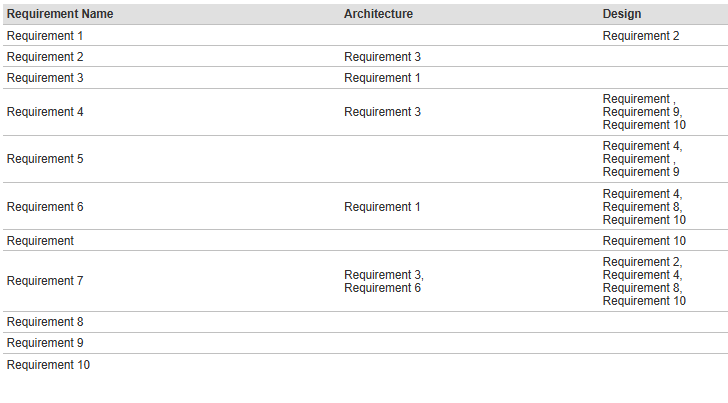Screen dimensions: 728x403
Task: Select Requirement 4 in the Requirement Name column
Action: point(45,112)
